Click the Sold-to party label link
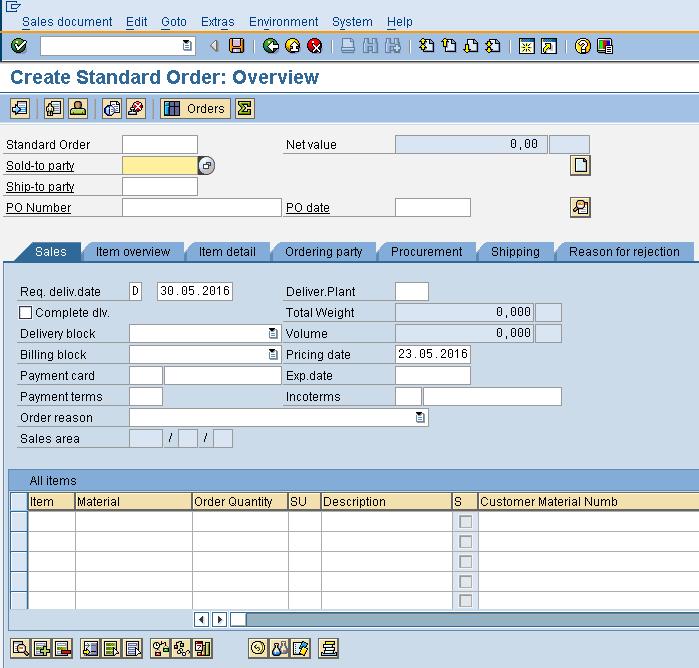Screen dimensions: 699x668 [40, 165]
